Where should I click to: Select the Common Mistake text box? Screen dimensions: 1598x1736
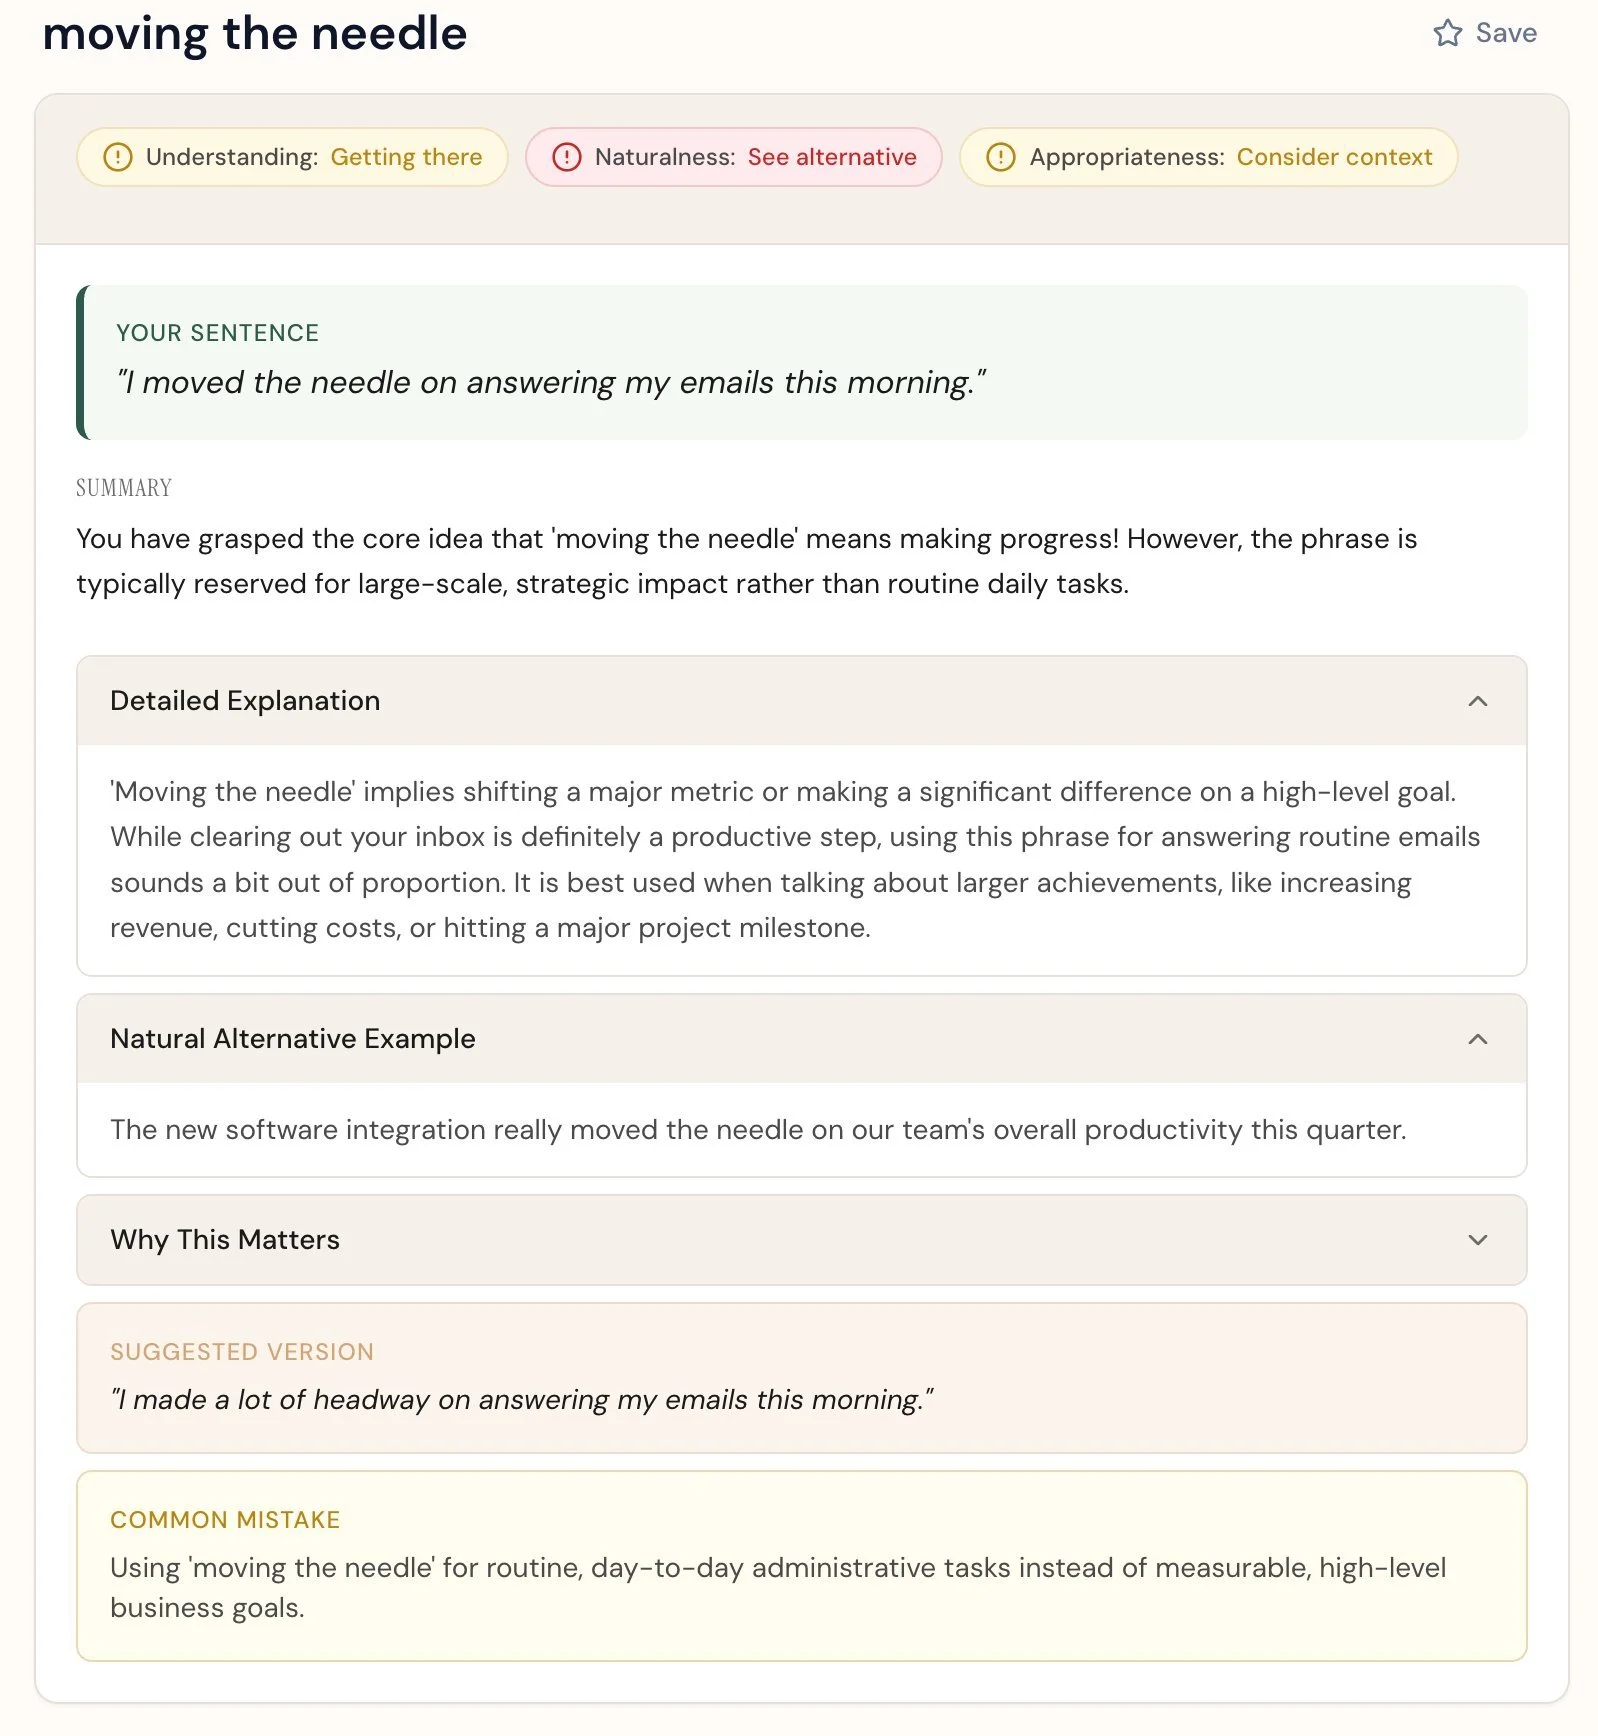coord(800,1565)
